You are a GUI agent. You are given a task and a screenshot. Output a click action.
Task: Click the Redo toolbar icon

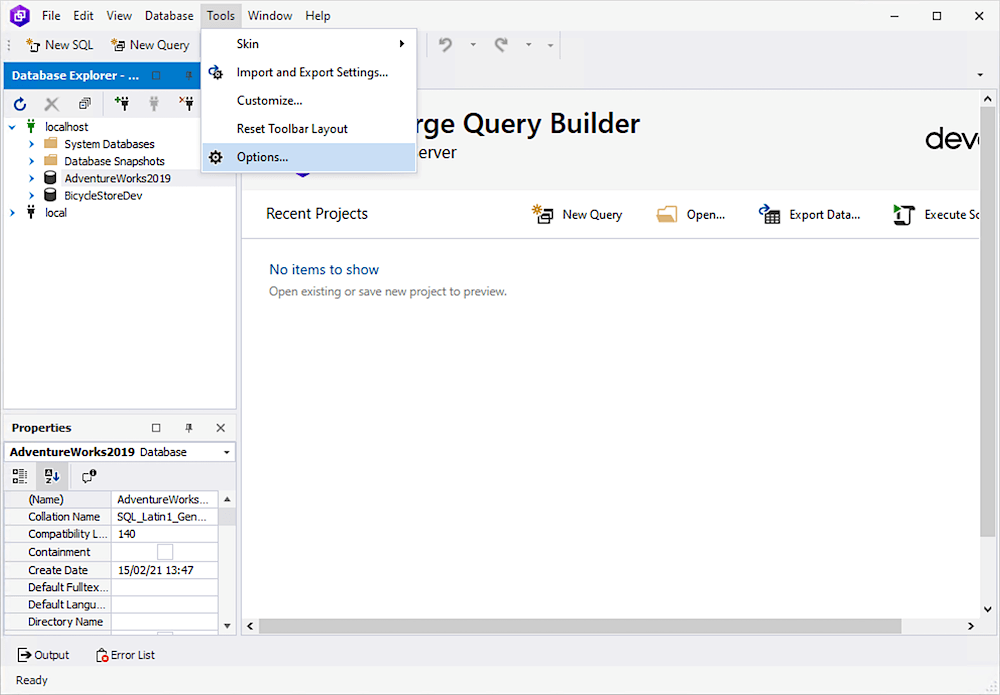(x=501, y=45)
